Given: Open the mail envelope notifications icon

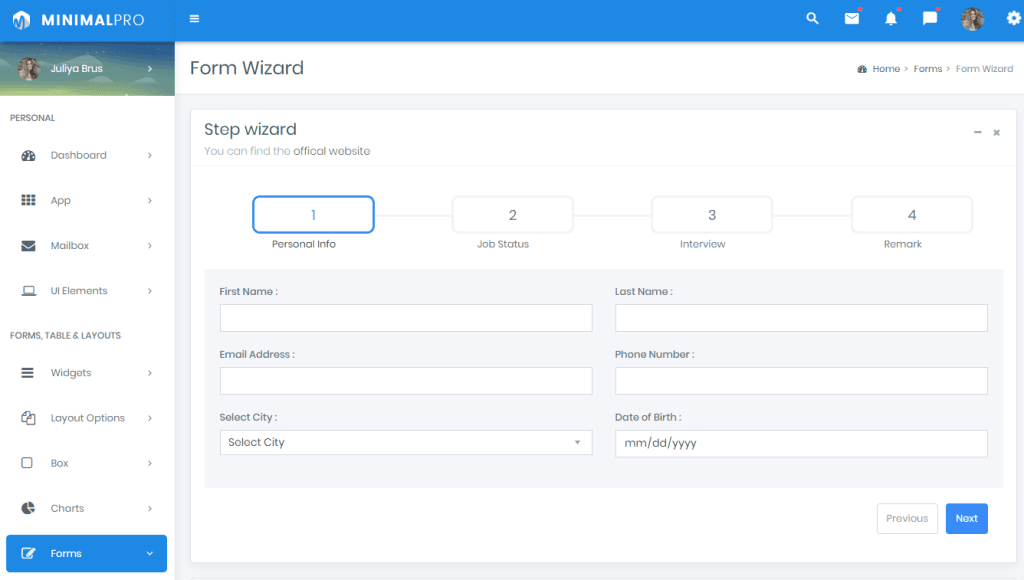Looking at the screenshot, I should pyautogui.click(x=852, y=18).
